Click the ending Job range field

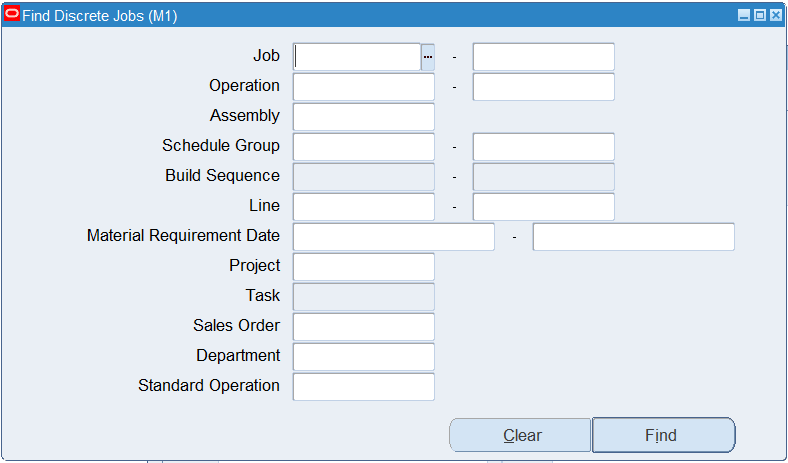tap(543, 57)
